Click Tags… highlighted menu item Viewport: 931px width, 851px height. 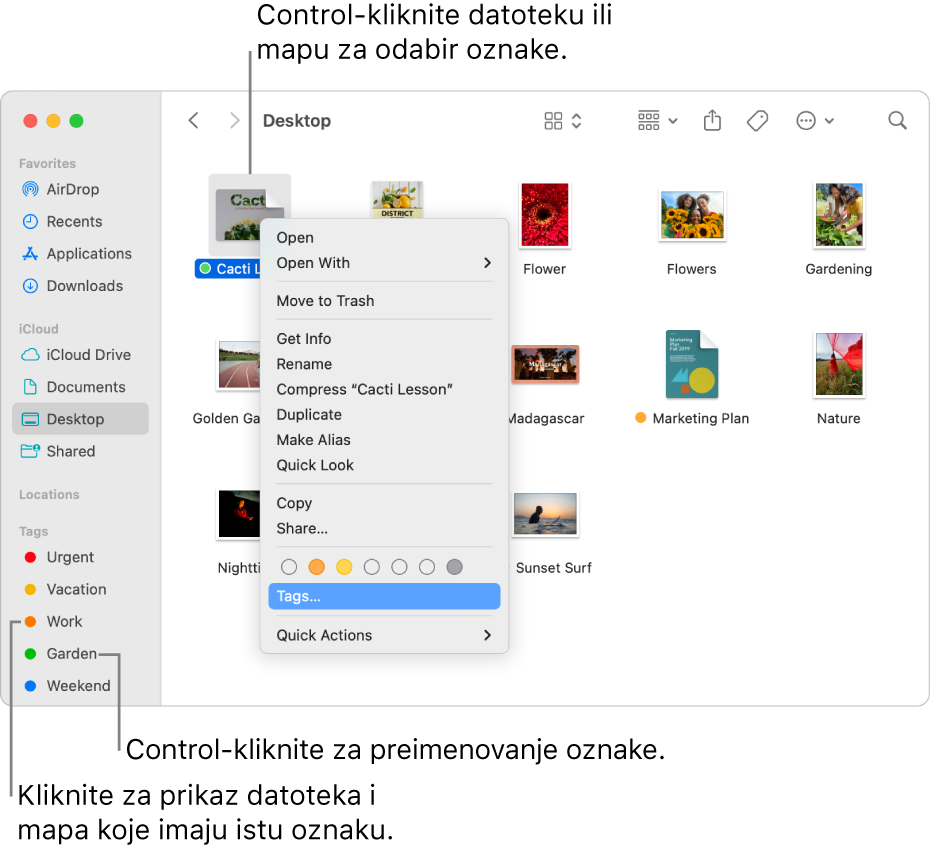pyautogui.click(x=384, y=596)
